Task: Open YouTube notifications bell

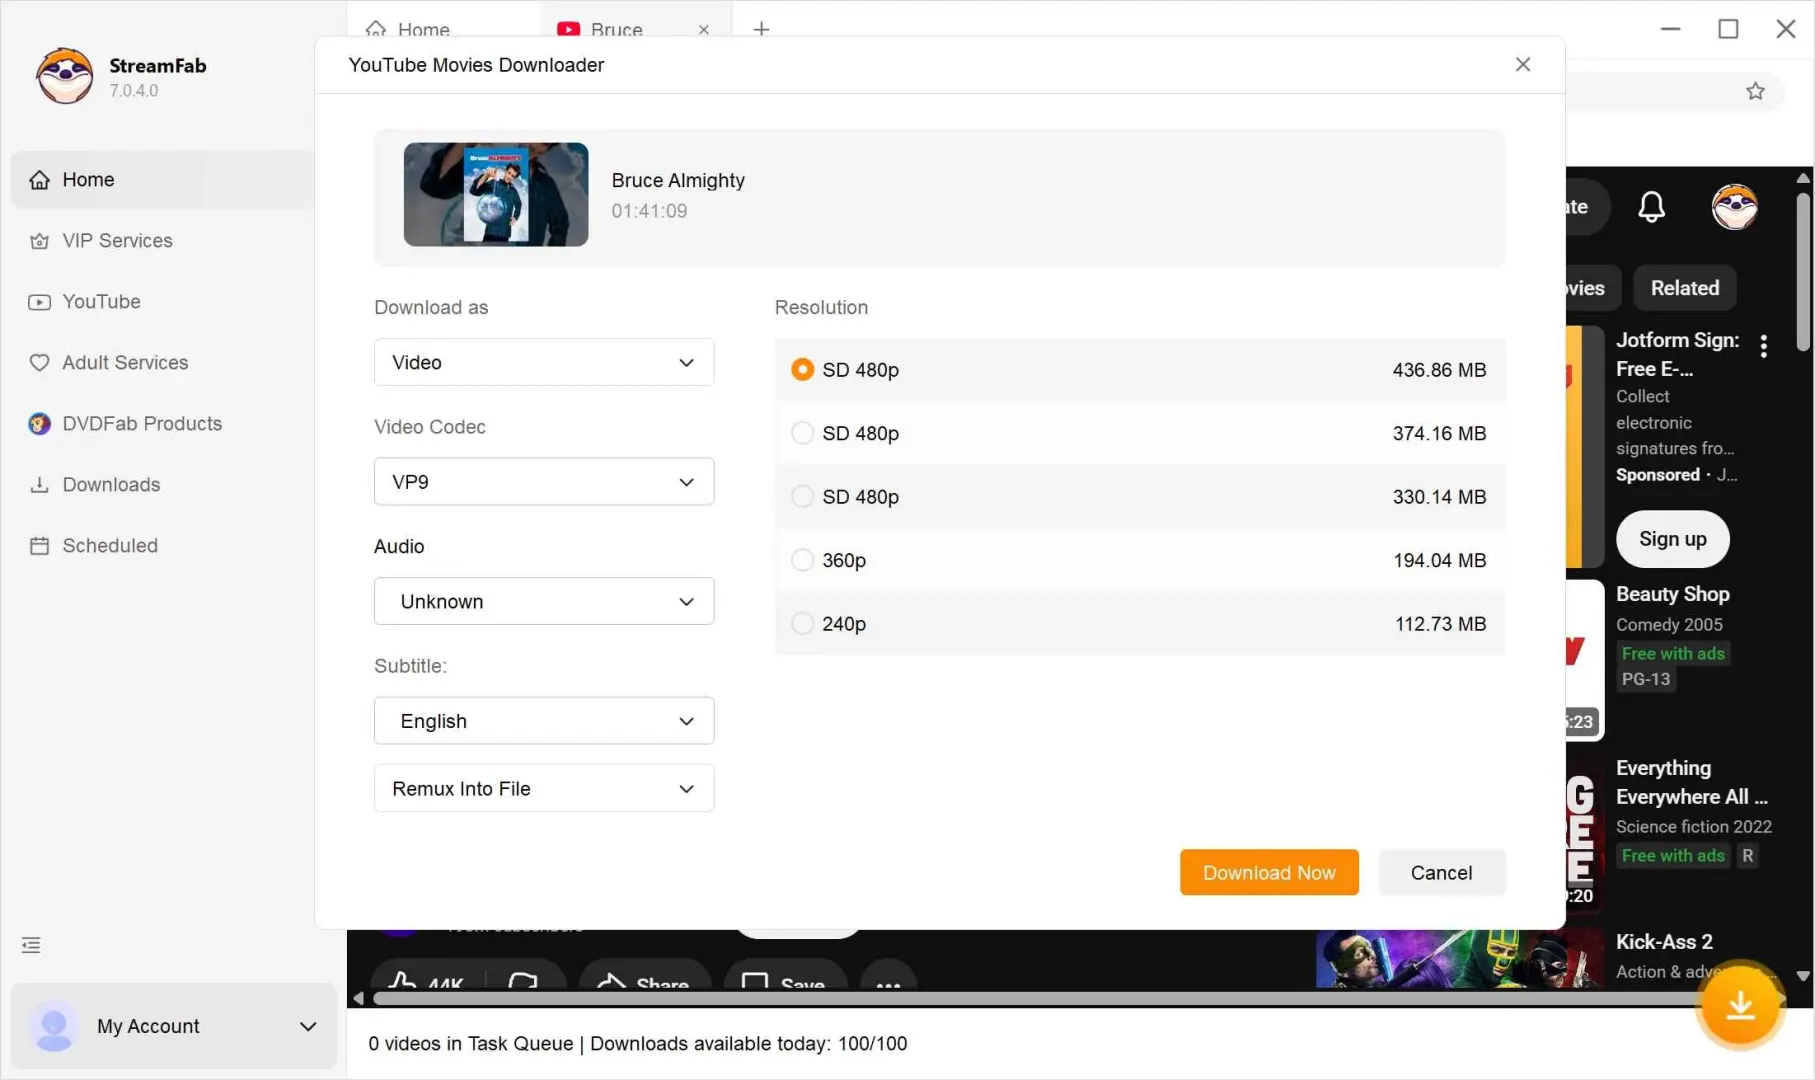Action: (1652, 207)
